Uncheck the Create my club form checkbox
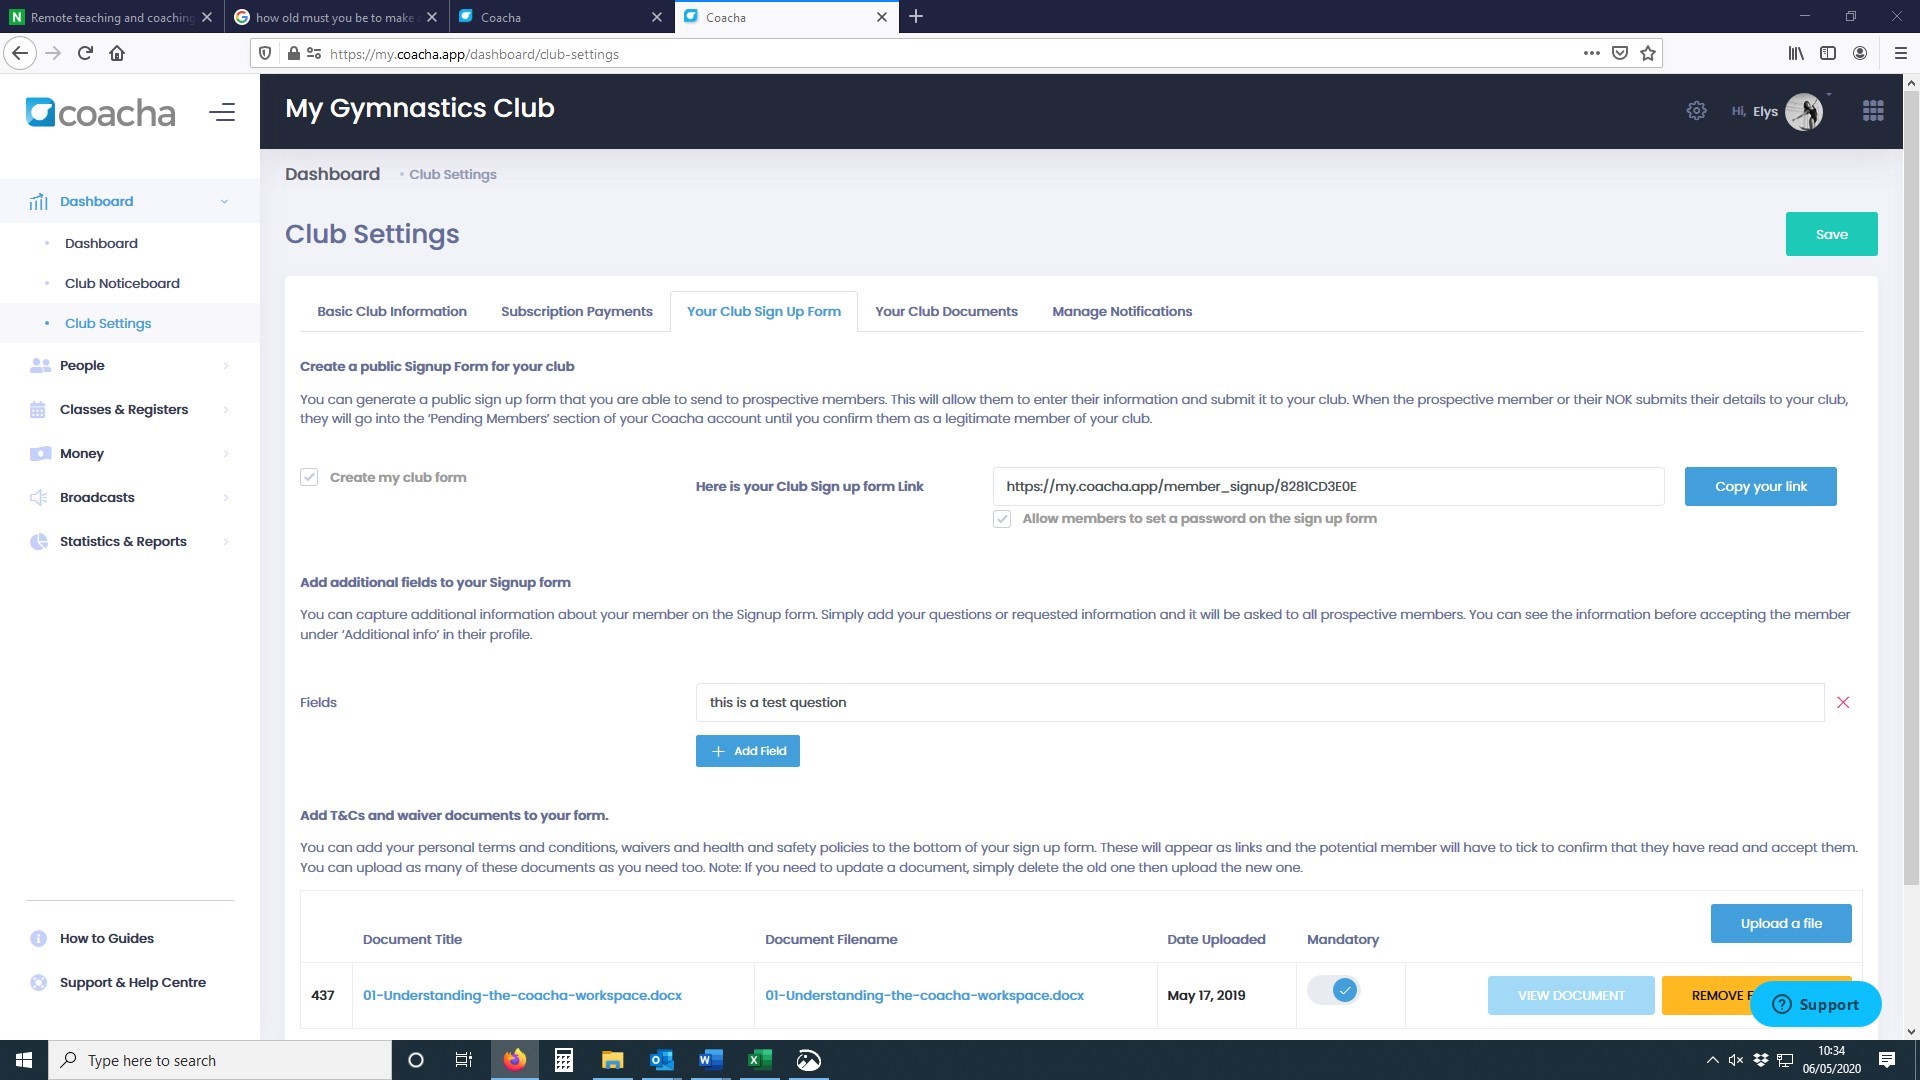The height and width of the screenshot is (1080, 1920). coord(309,477)
